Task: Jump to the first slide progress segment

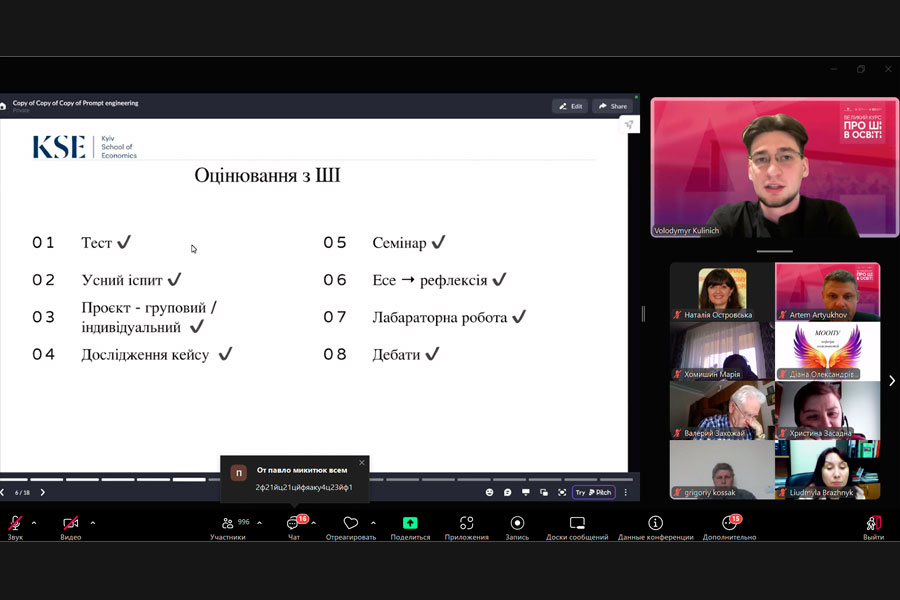Action: point(14,479)
